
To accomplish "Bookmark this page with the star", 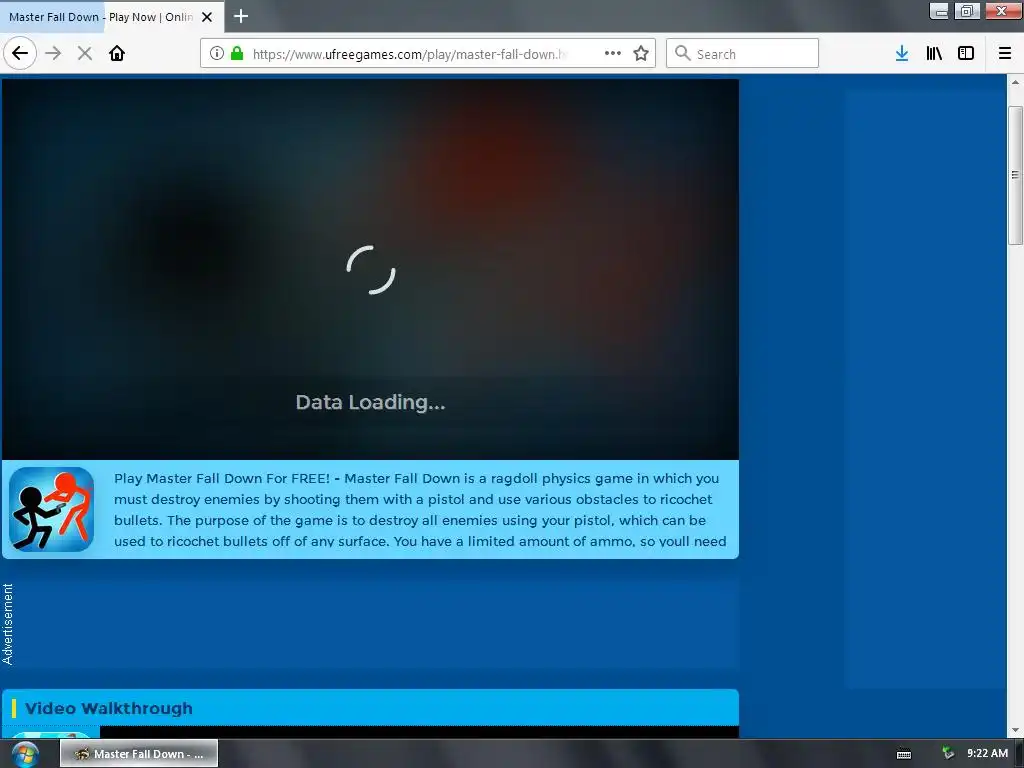I will coord(641,53).
